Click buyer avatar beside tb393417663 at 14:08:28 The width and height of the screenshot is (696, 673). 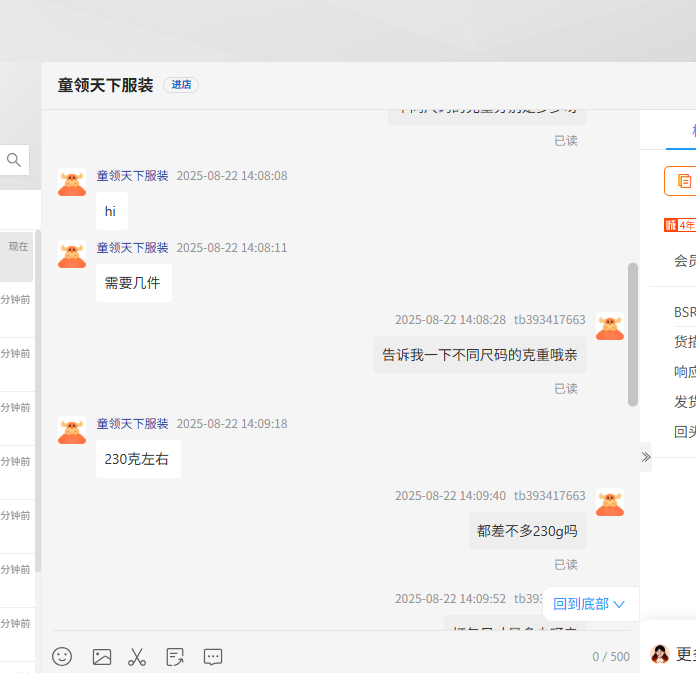tap(610, 327)
